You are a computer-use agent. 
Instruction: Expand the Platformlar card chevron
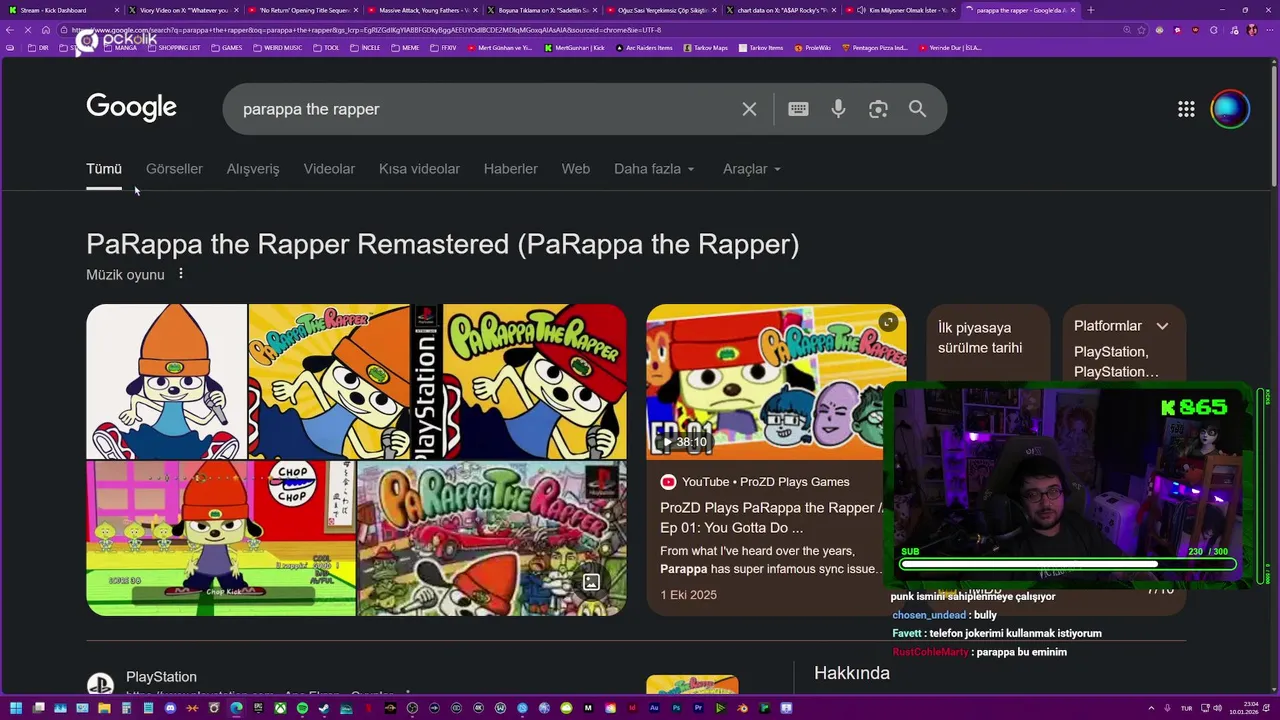click(1162, 326)
